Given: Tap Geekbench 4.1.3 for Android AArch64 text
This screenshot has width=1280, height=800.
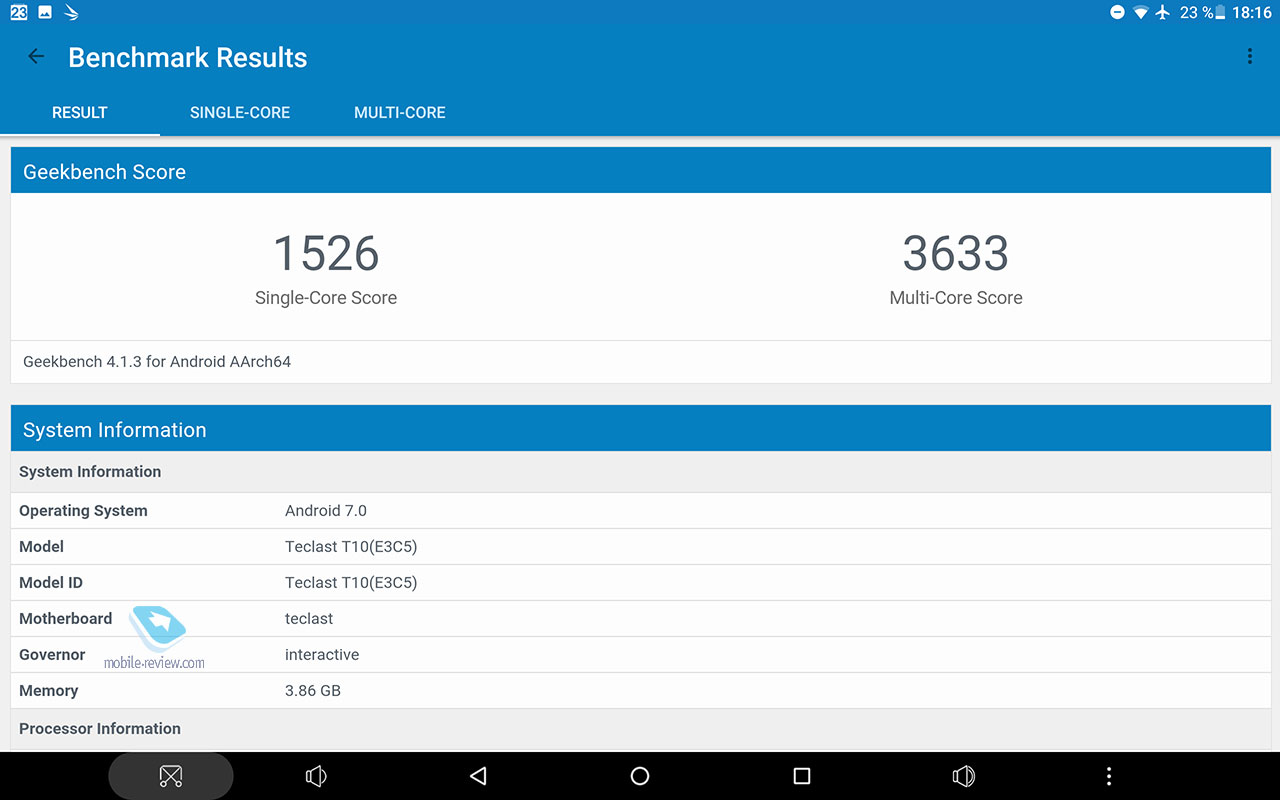Looking at the screenshot, I should [x=157, y=362].
